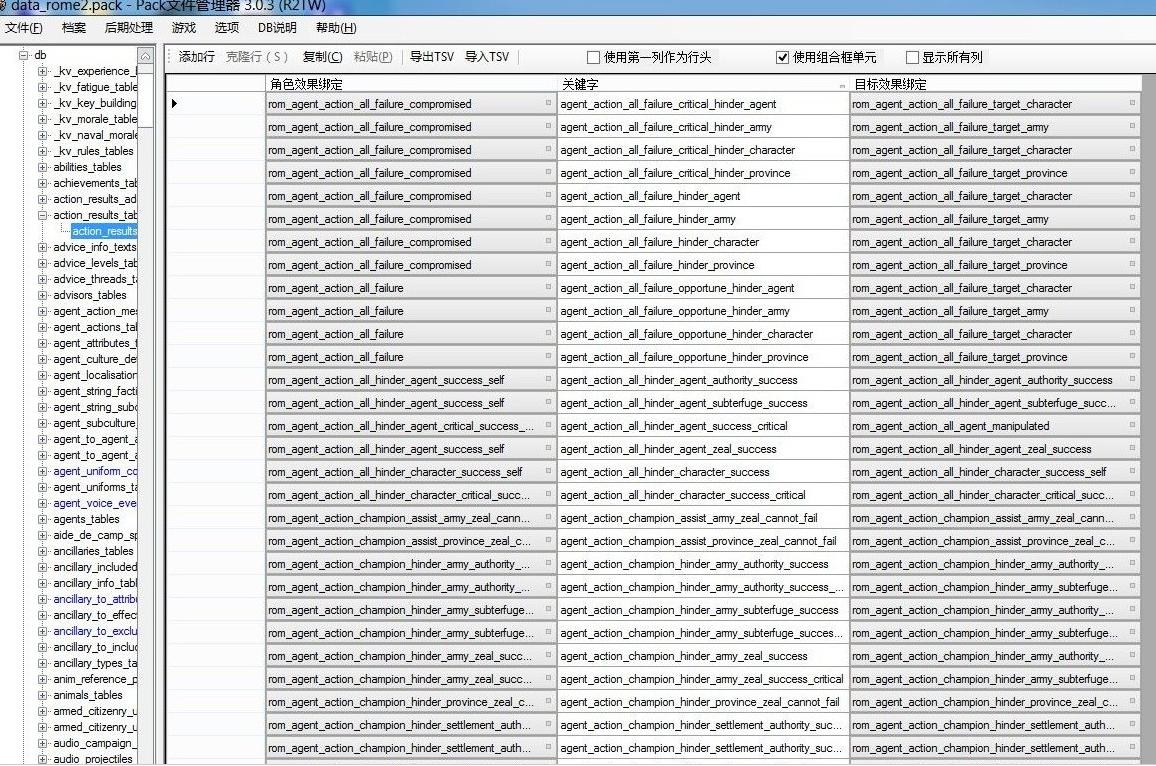The image size is (1156, 766).
Task: Click the 添加行 toolbar button
Action: (x=196, y=57)
